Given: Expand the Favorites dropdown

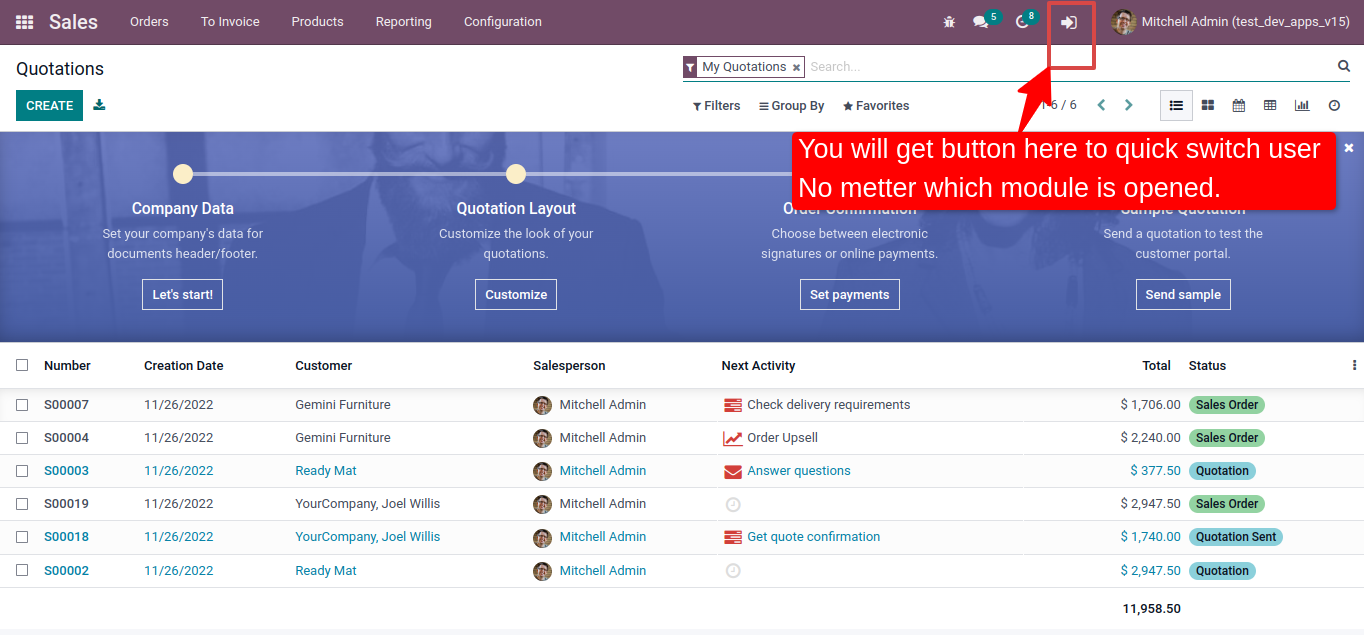Looking at the screenshot, I should (876, 106).
